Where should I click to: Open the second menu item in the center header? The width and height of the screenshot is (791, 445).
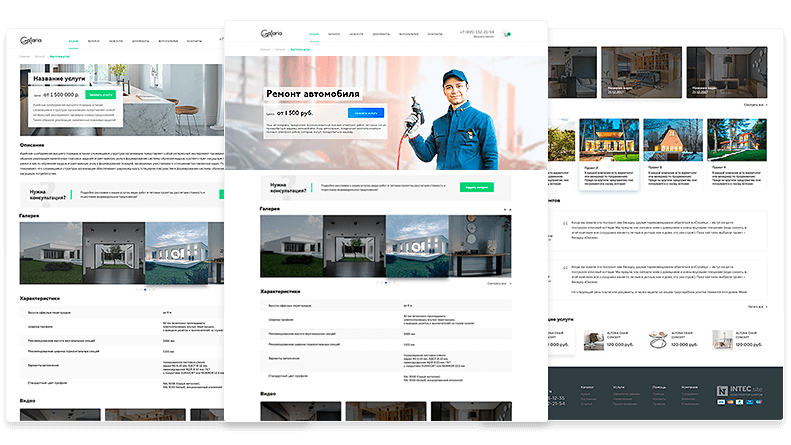334,34
